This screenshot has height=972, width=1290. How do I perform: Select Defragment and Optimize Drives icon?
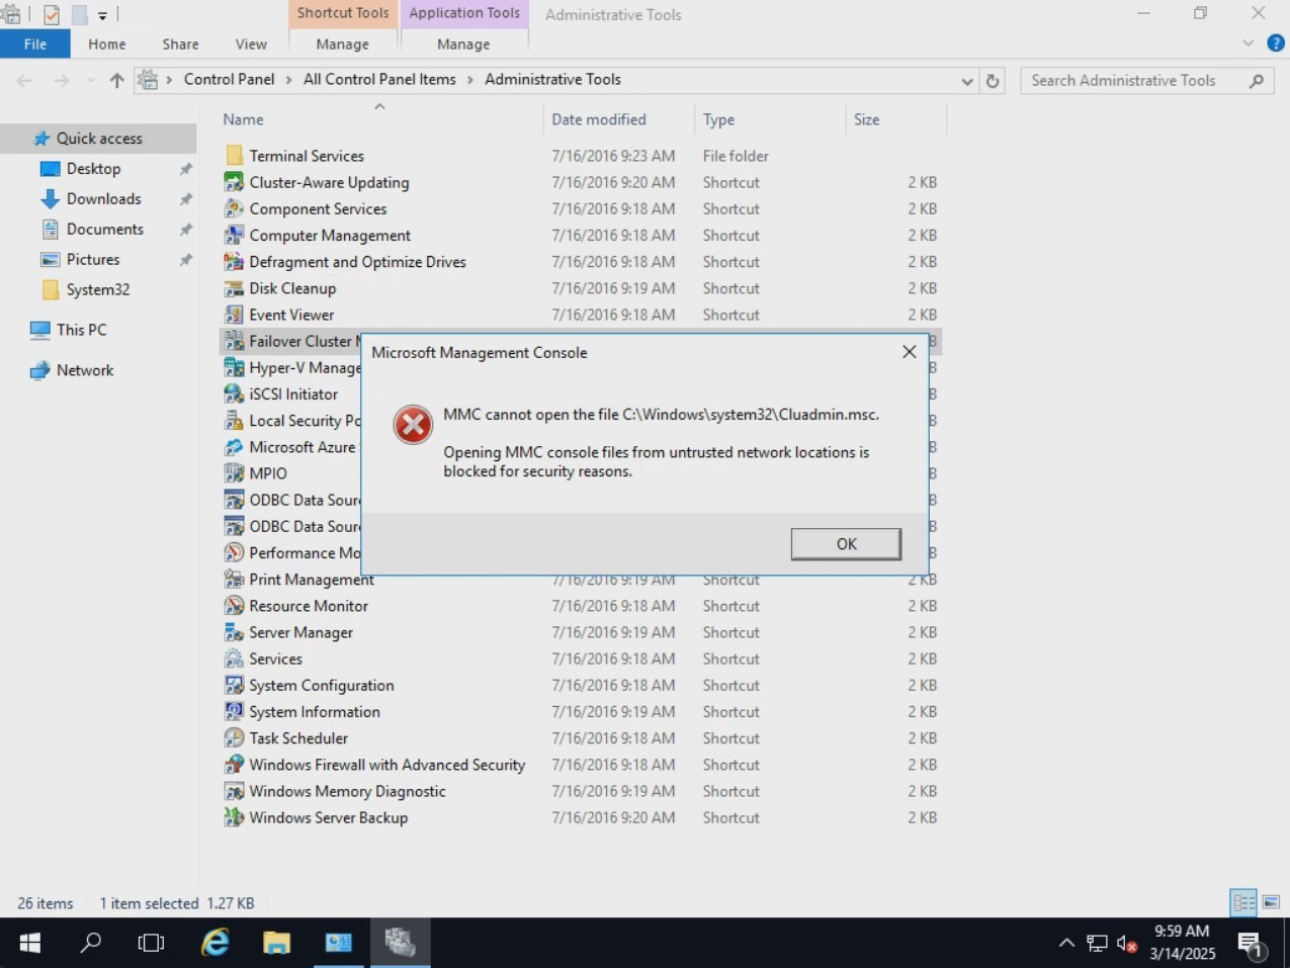[234, 262]
